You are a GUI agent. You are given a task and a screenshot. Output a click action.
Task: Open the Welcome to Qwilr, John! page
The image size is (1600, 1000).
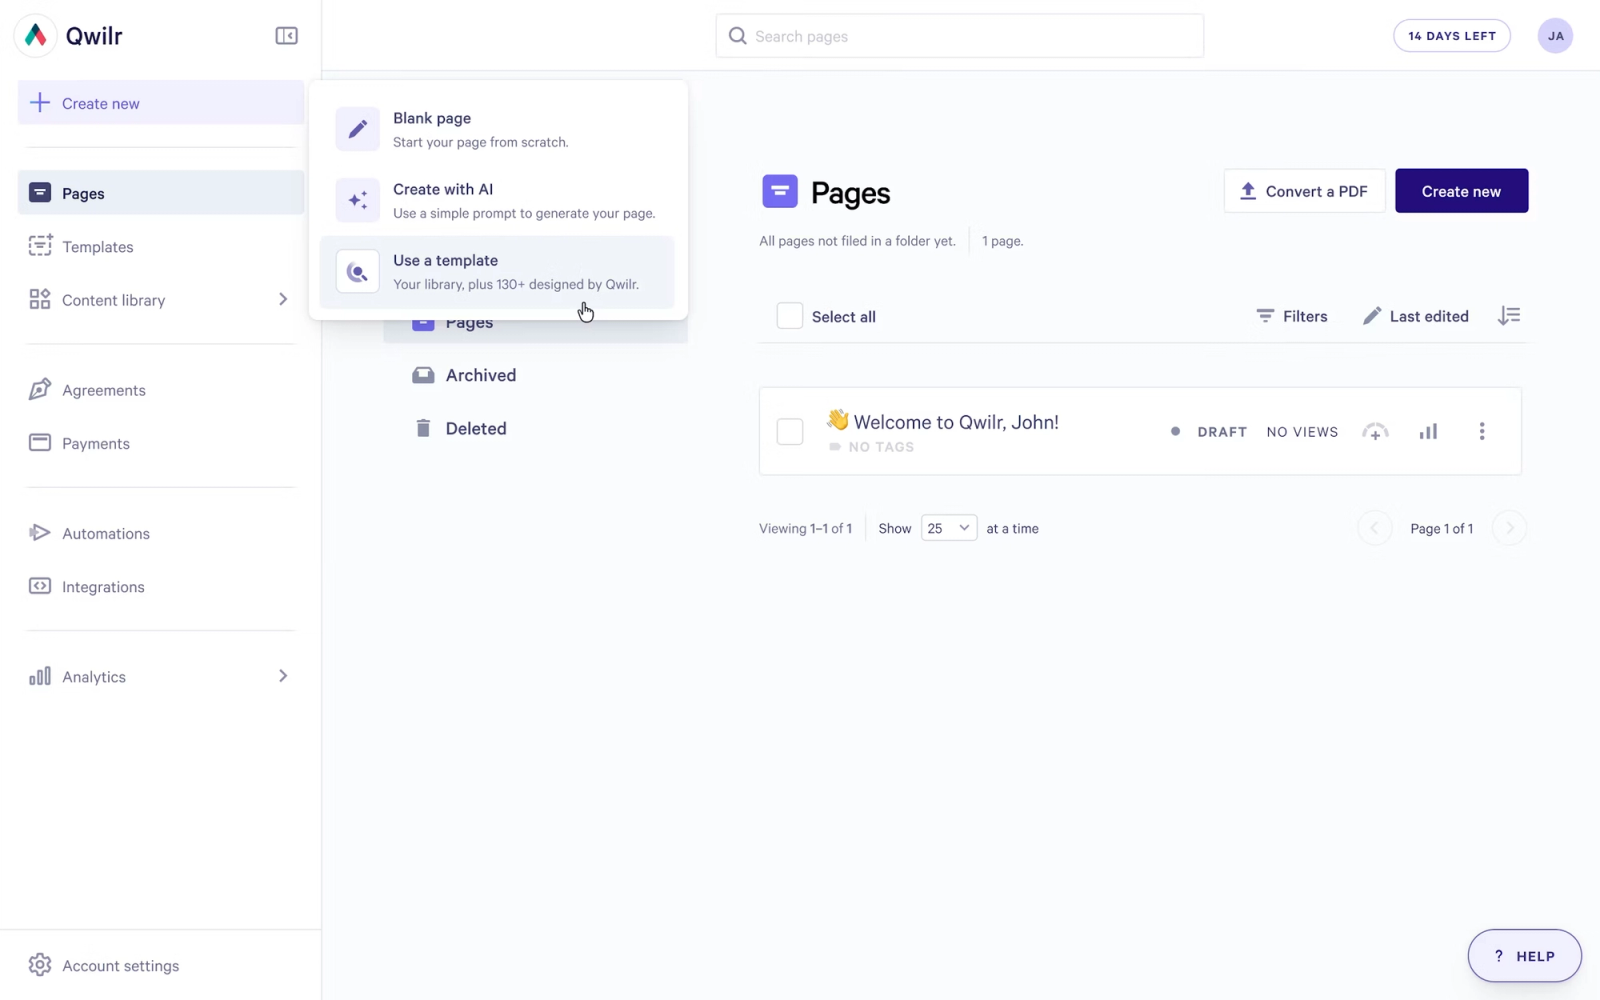(956, 422)
